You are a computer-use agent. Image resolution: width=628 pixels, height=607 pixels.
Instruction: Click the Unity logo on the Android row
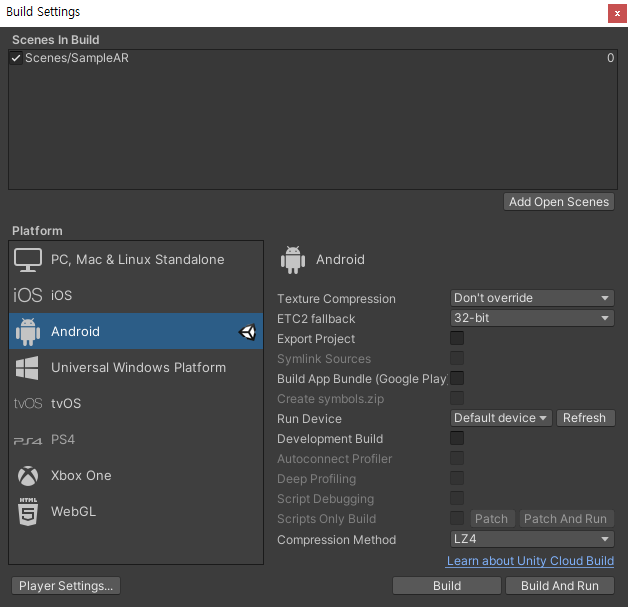248,332
